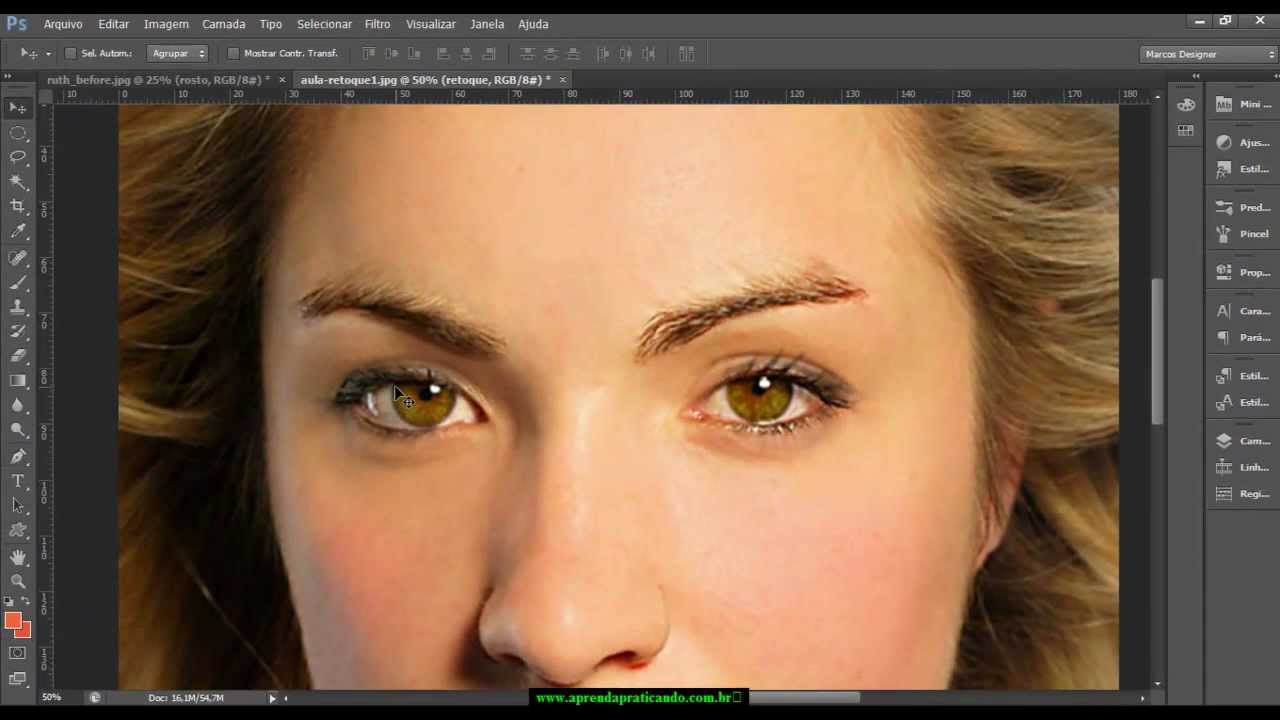This screenshot has width=1280, height=720.
Task: Open the Editar menu
Action: (x=113, y=24)
